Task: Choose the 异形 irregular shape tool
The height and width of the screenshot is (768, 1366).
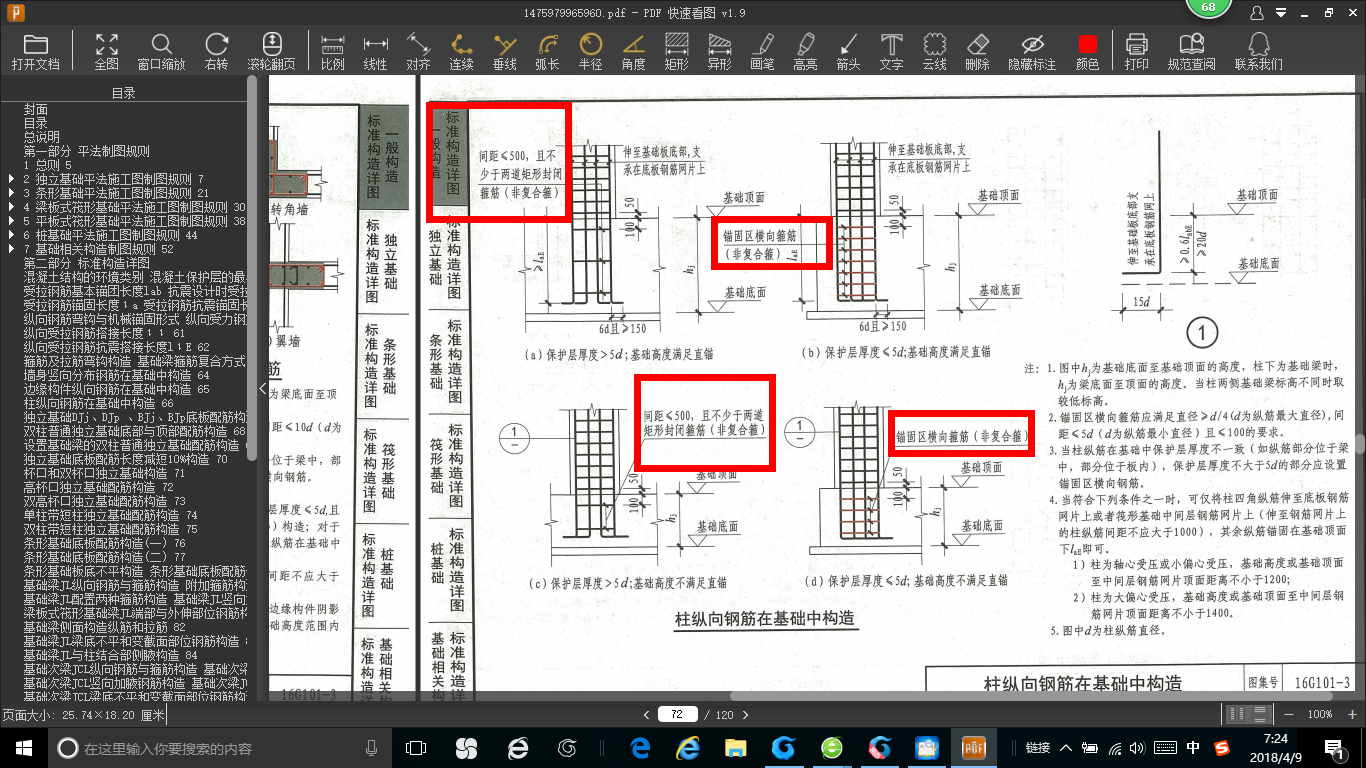Action: [x=719, y=51]
